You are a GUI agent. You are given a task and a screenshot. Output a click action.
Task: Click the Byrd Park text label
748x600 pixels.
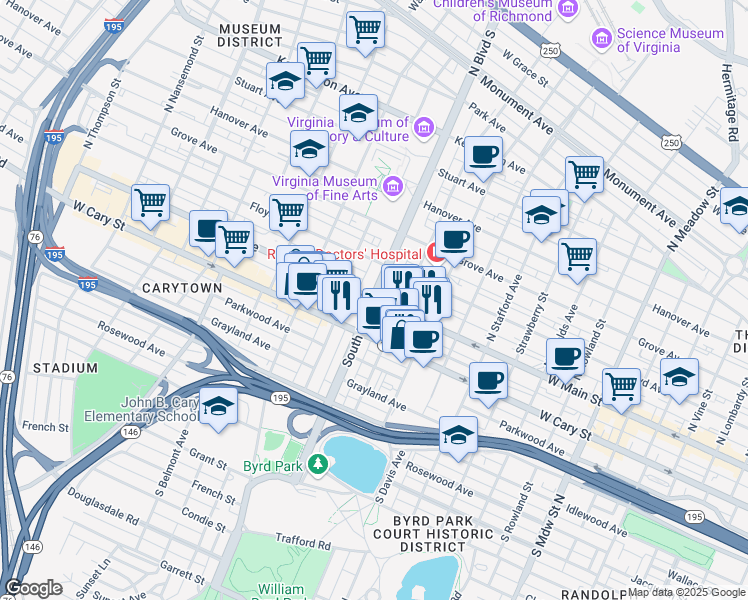click(272, 466)
